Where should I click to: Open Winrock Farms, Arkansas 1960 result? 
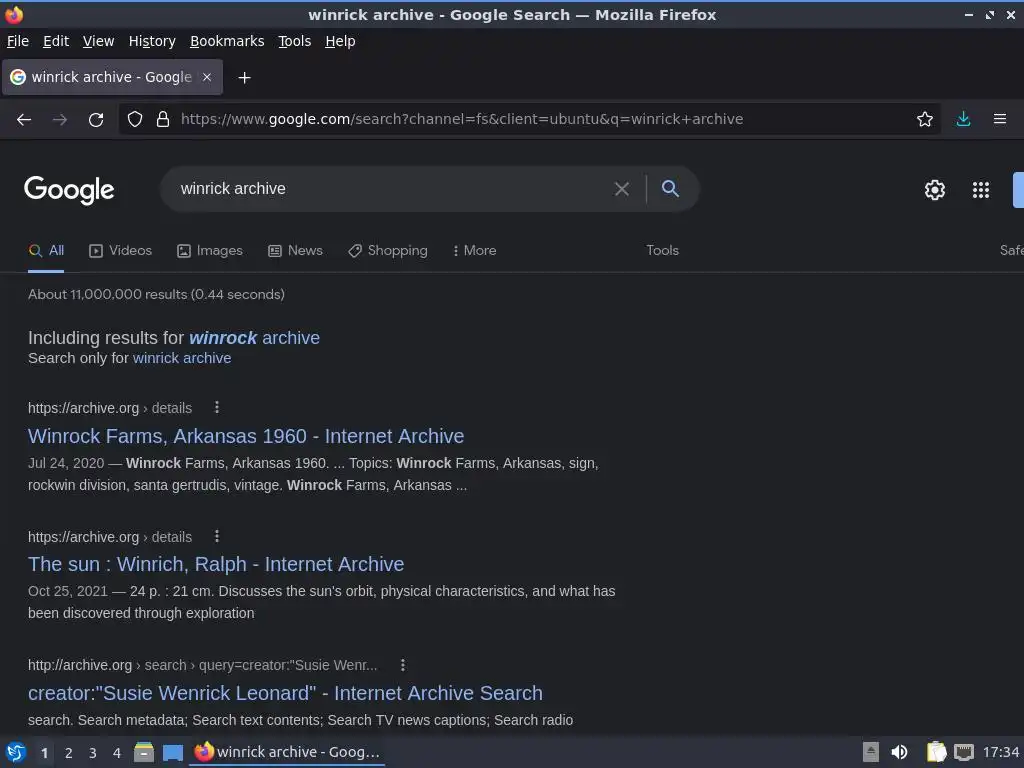pyautogui.click(x=246, y=436)
